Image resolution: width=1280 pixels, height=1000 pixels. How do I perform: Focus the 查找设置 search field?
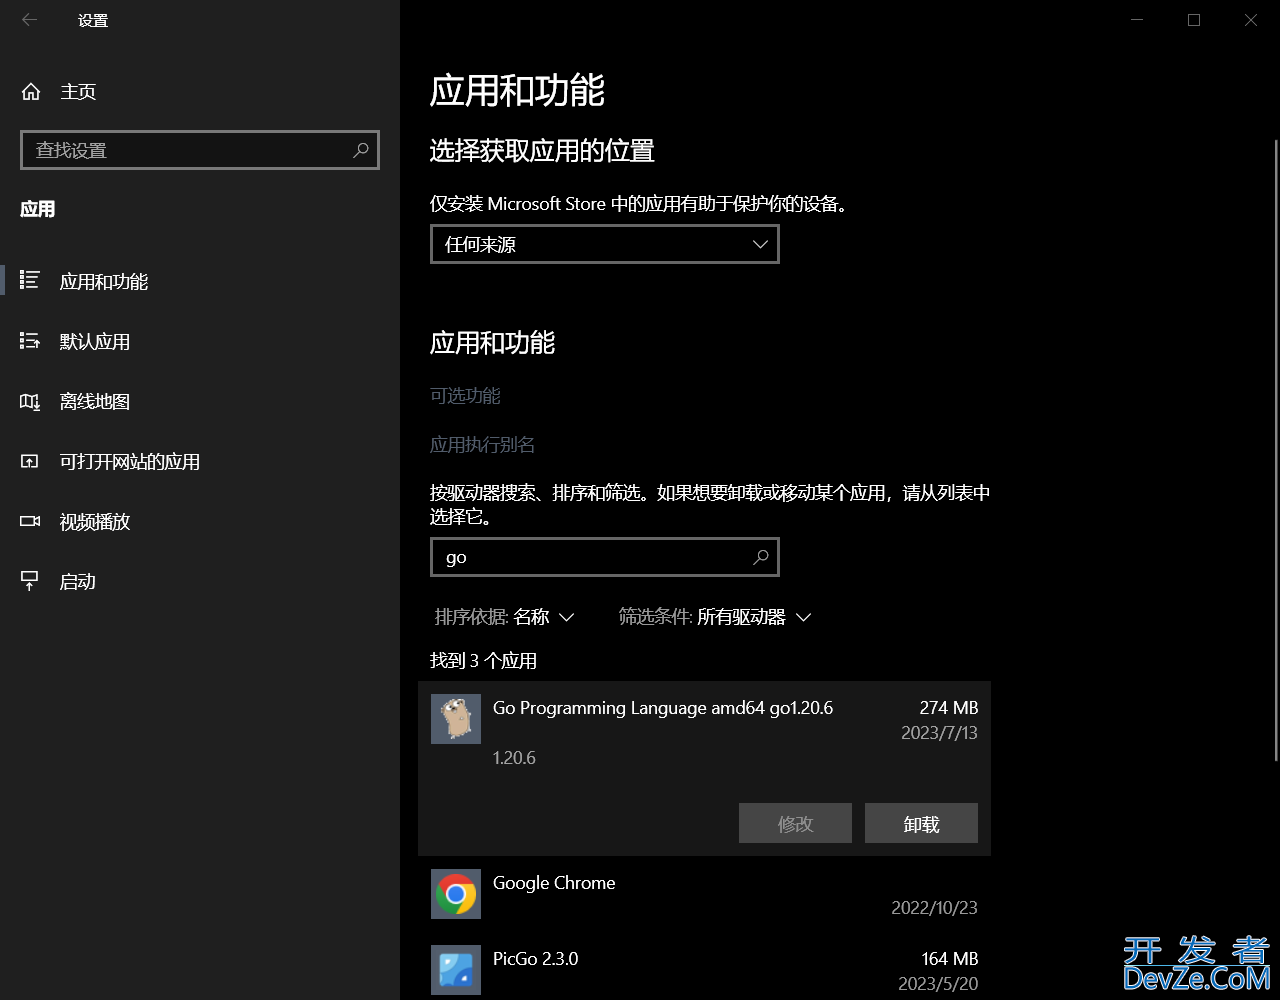pos(200,150)
